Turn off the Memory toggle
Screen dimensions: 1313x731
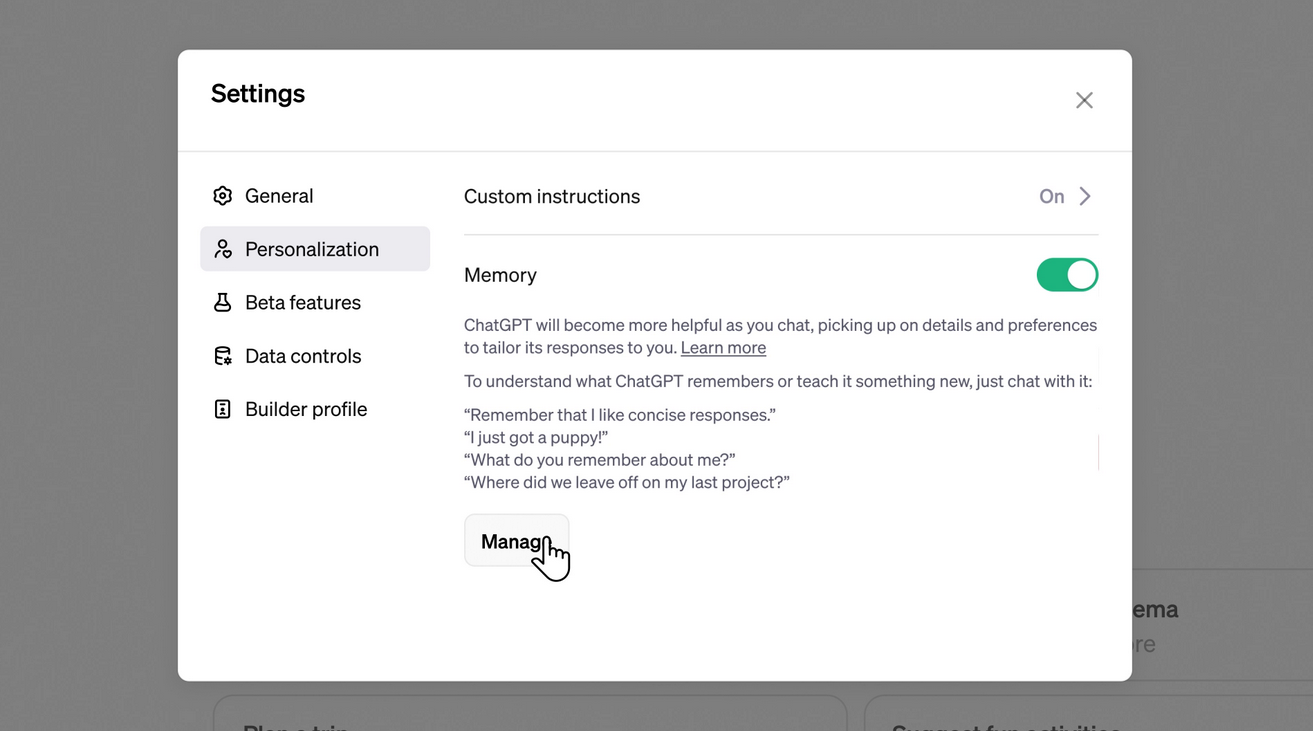pos(1067,275)
